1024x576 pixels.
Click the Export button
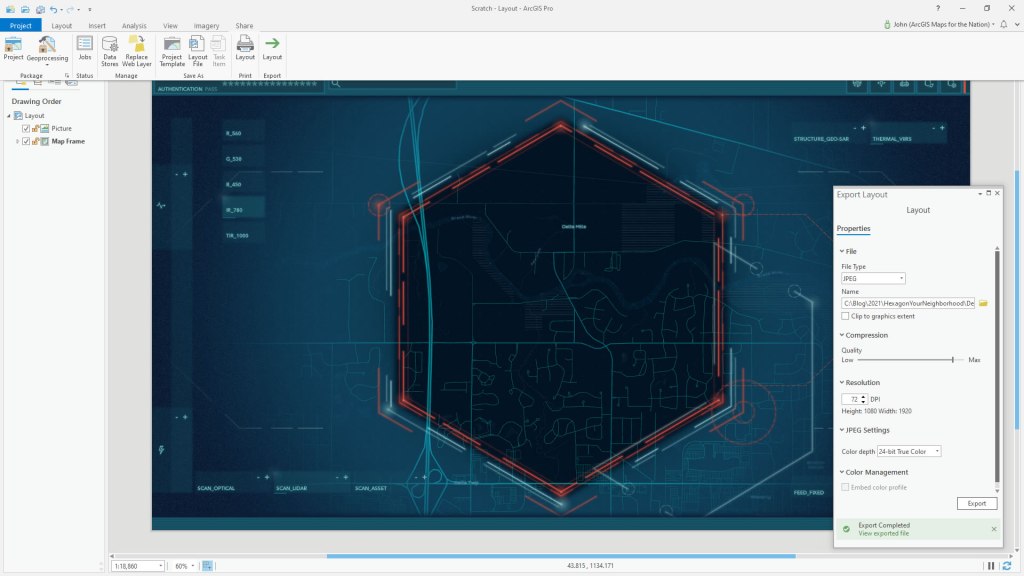[976, 503]
